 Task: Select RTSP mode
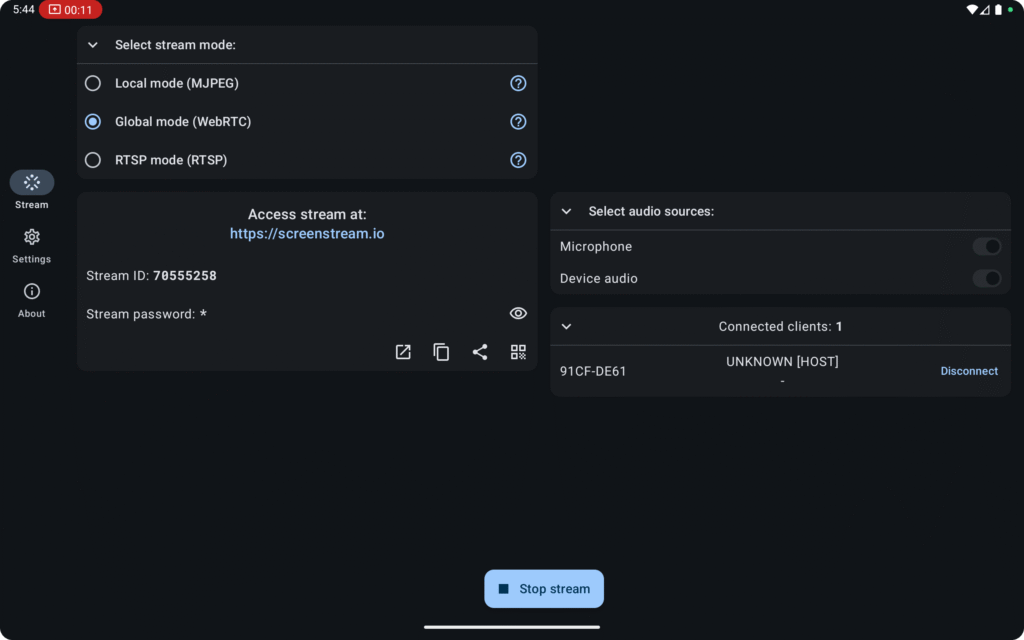pos(92,159)
